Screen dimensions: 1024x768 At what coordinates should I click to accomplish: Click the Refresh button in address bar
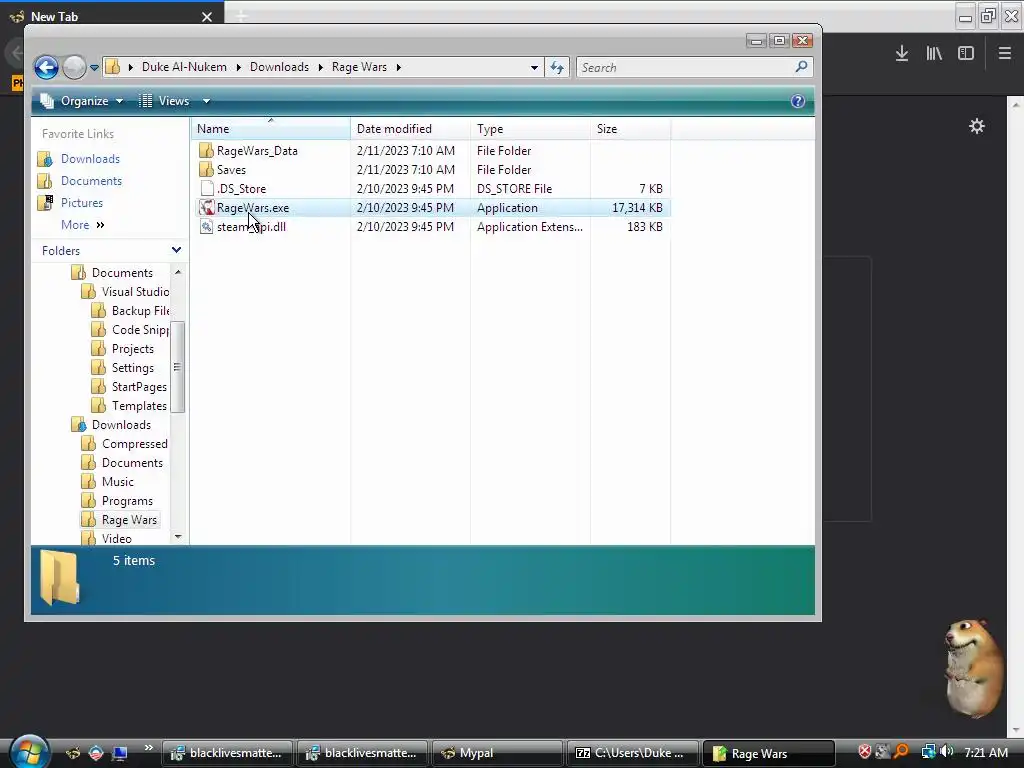pyautogui.click(x=557, y=67)
